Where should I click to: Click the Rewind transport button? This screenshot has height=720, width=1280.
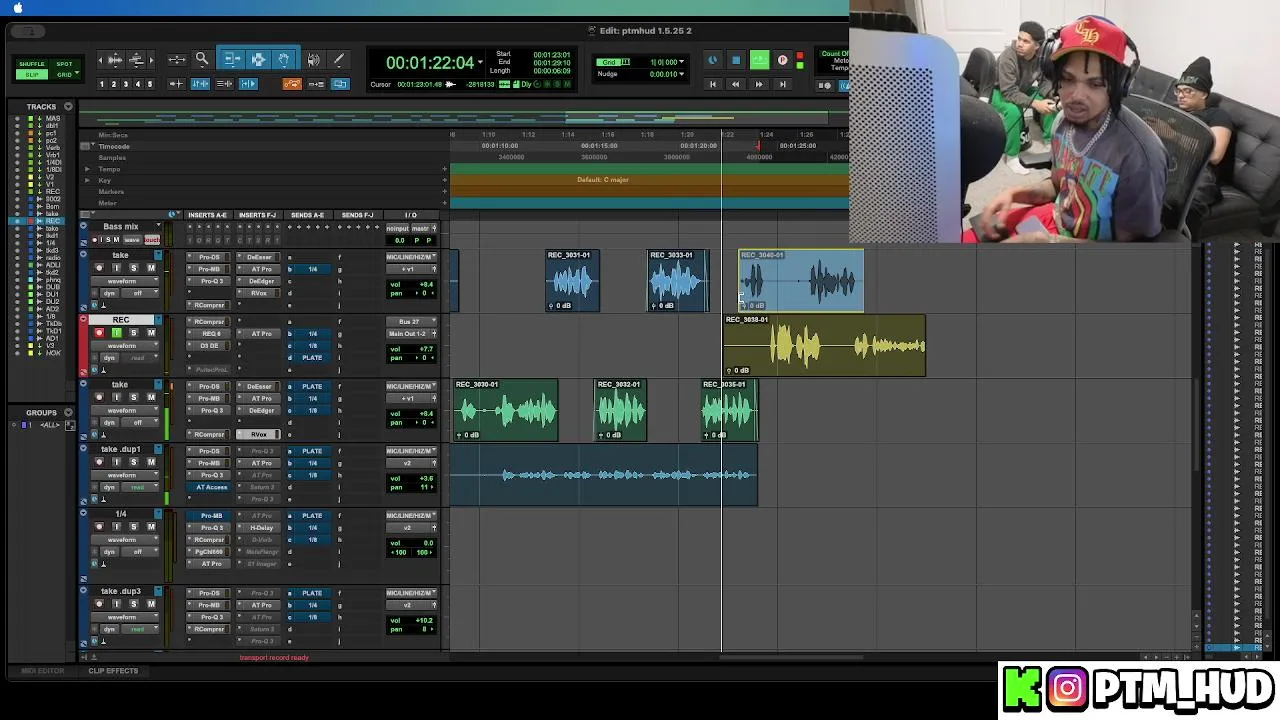coord(736,85)
